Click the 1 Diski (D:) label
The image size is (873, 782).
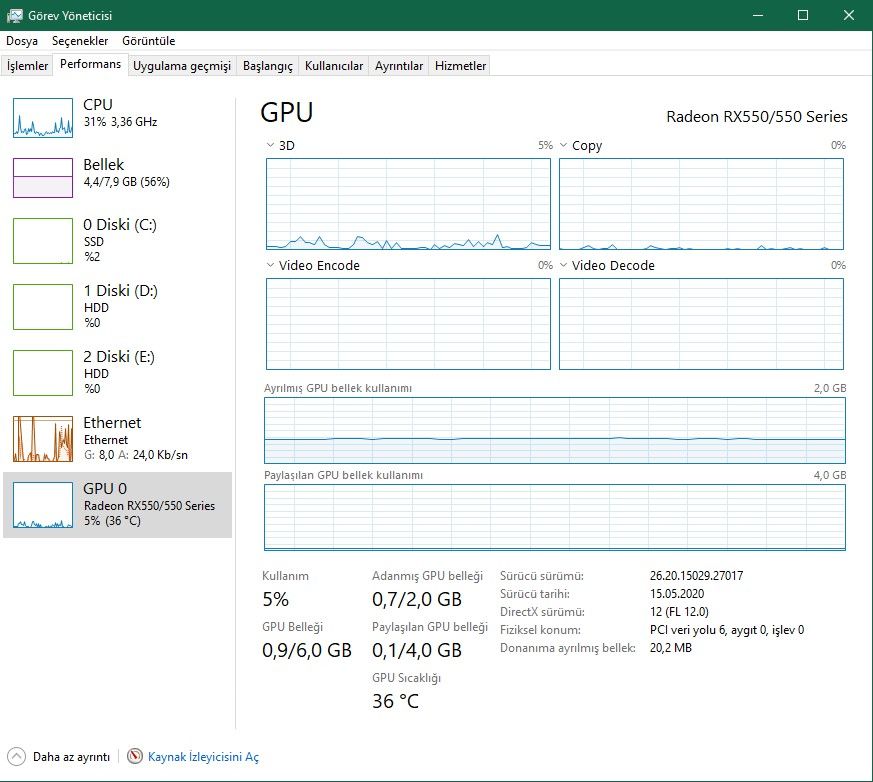click(120, 291)
